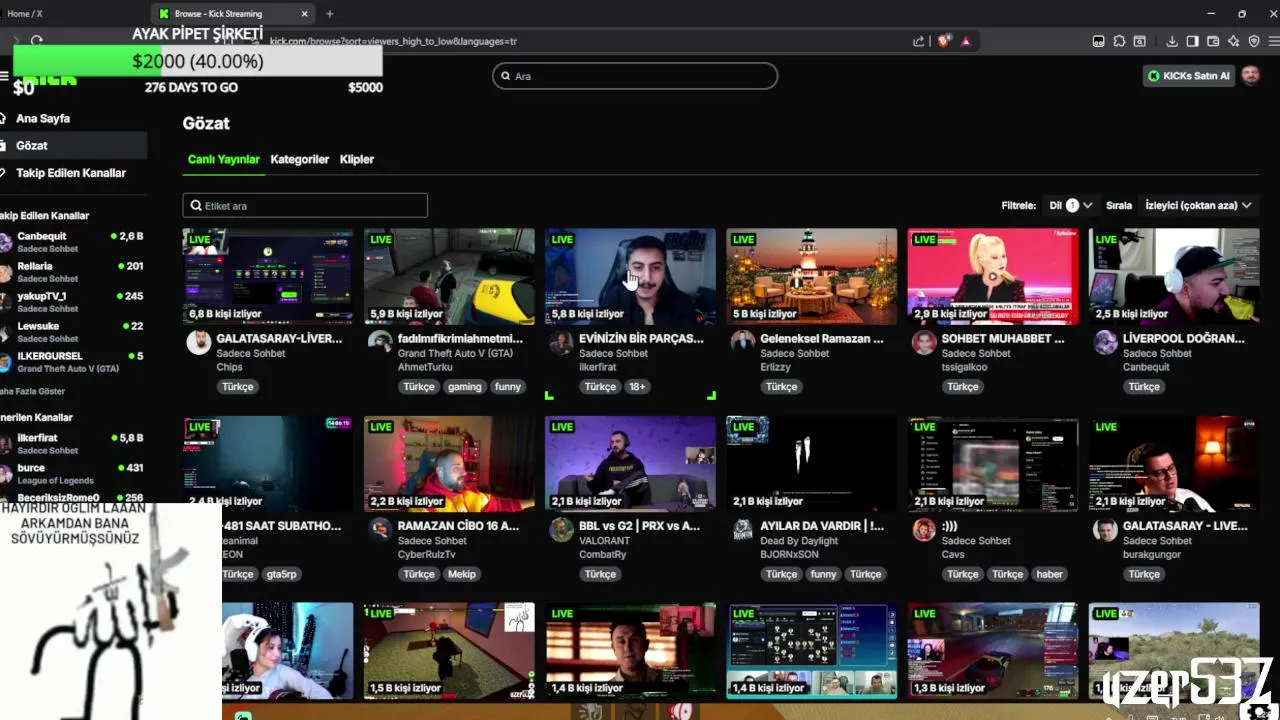The width and height of the screenshot is (1280, 720).
Task: Open the BBL vs G2 VALORANT stream thumbnail
Action: 631,463
